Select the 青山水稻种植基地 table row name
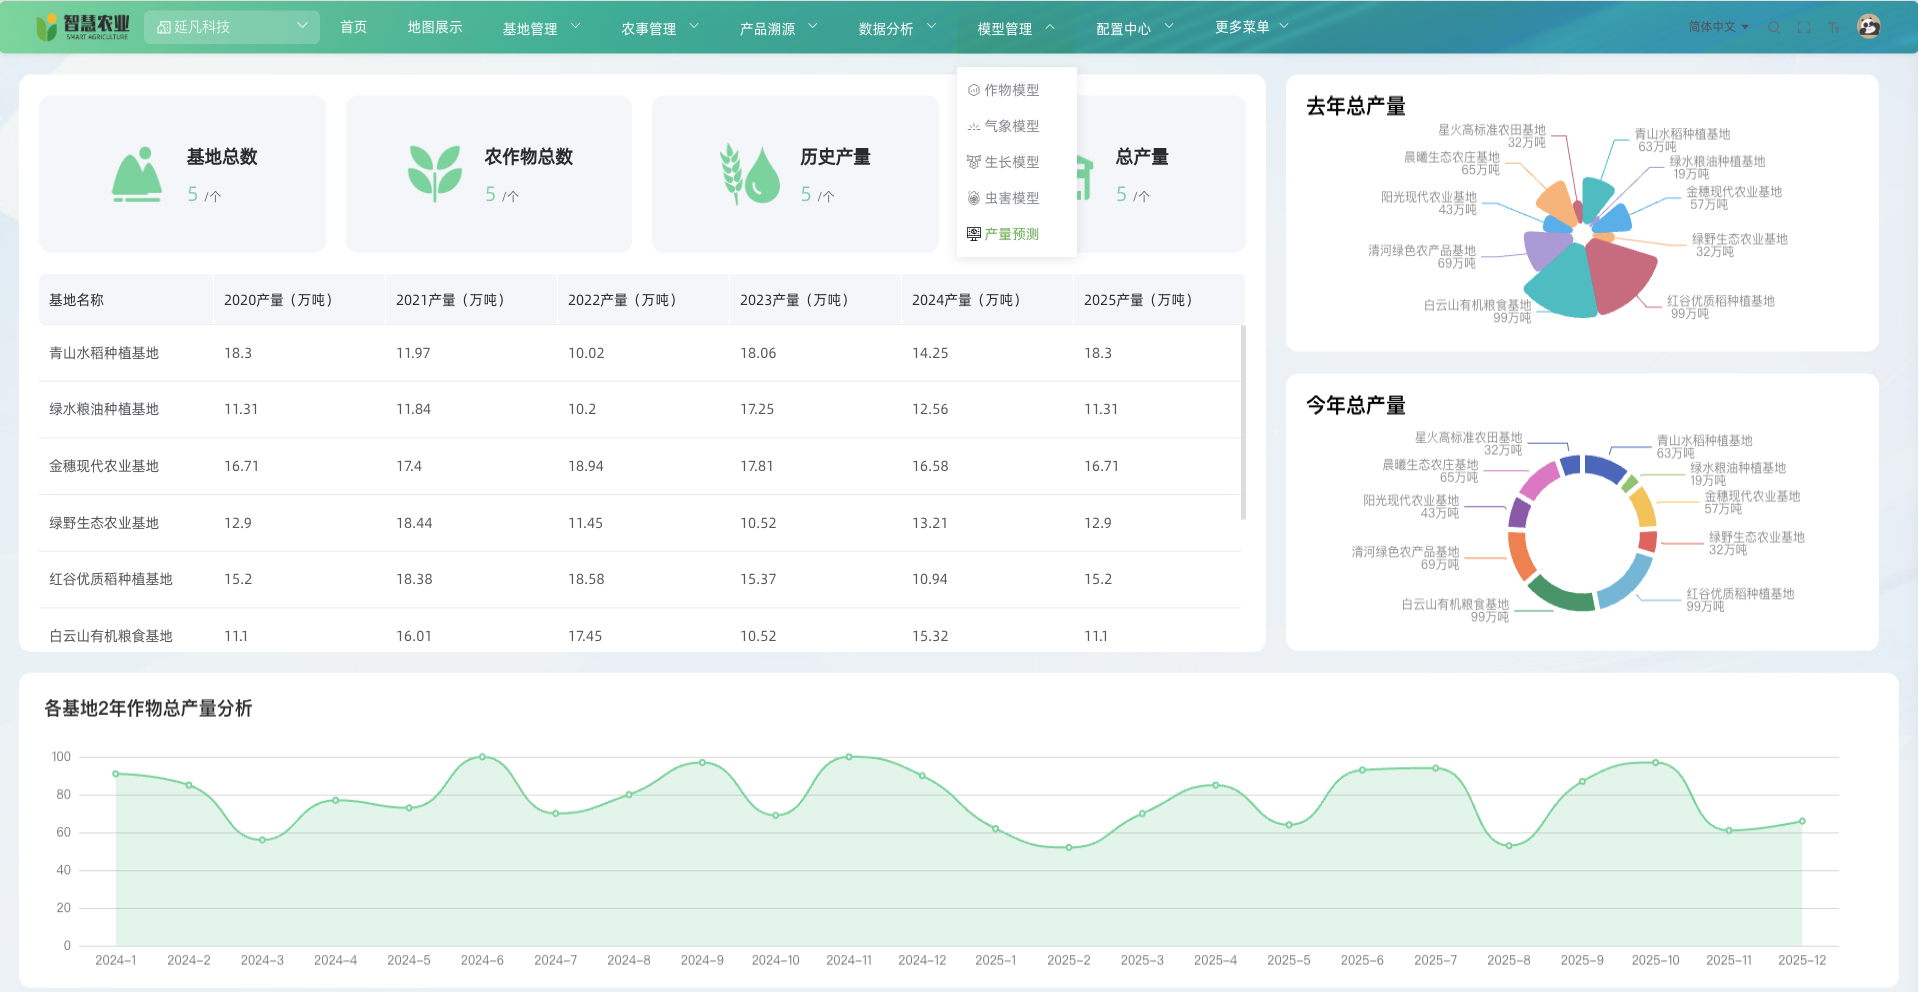Image resolution: width=1918 pixels, height=992 pixels. (x=104, y=353)
